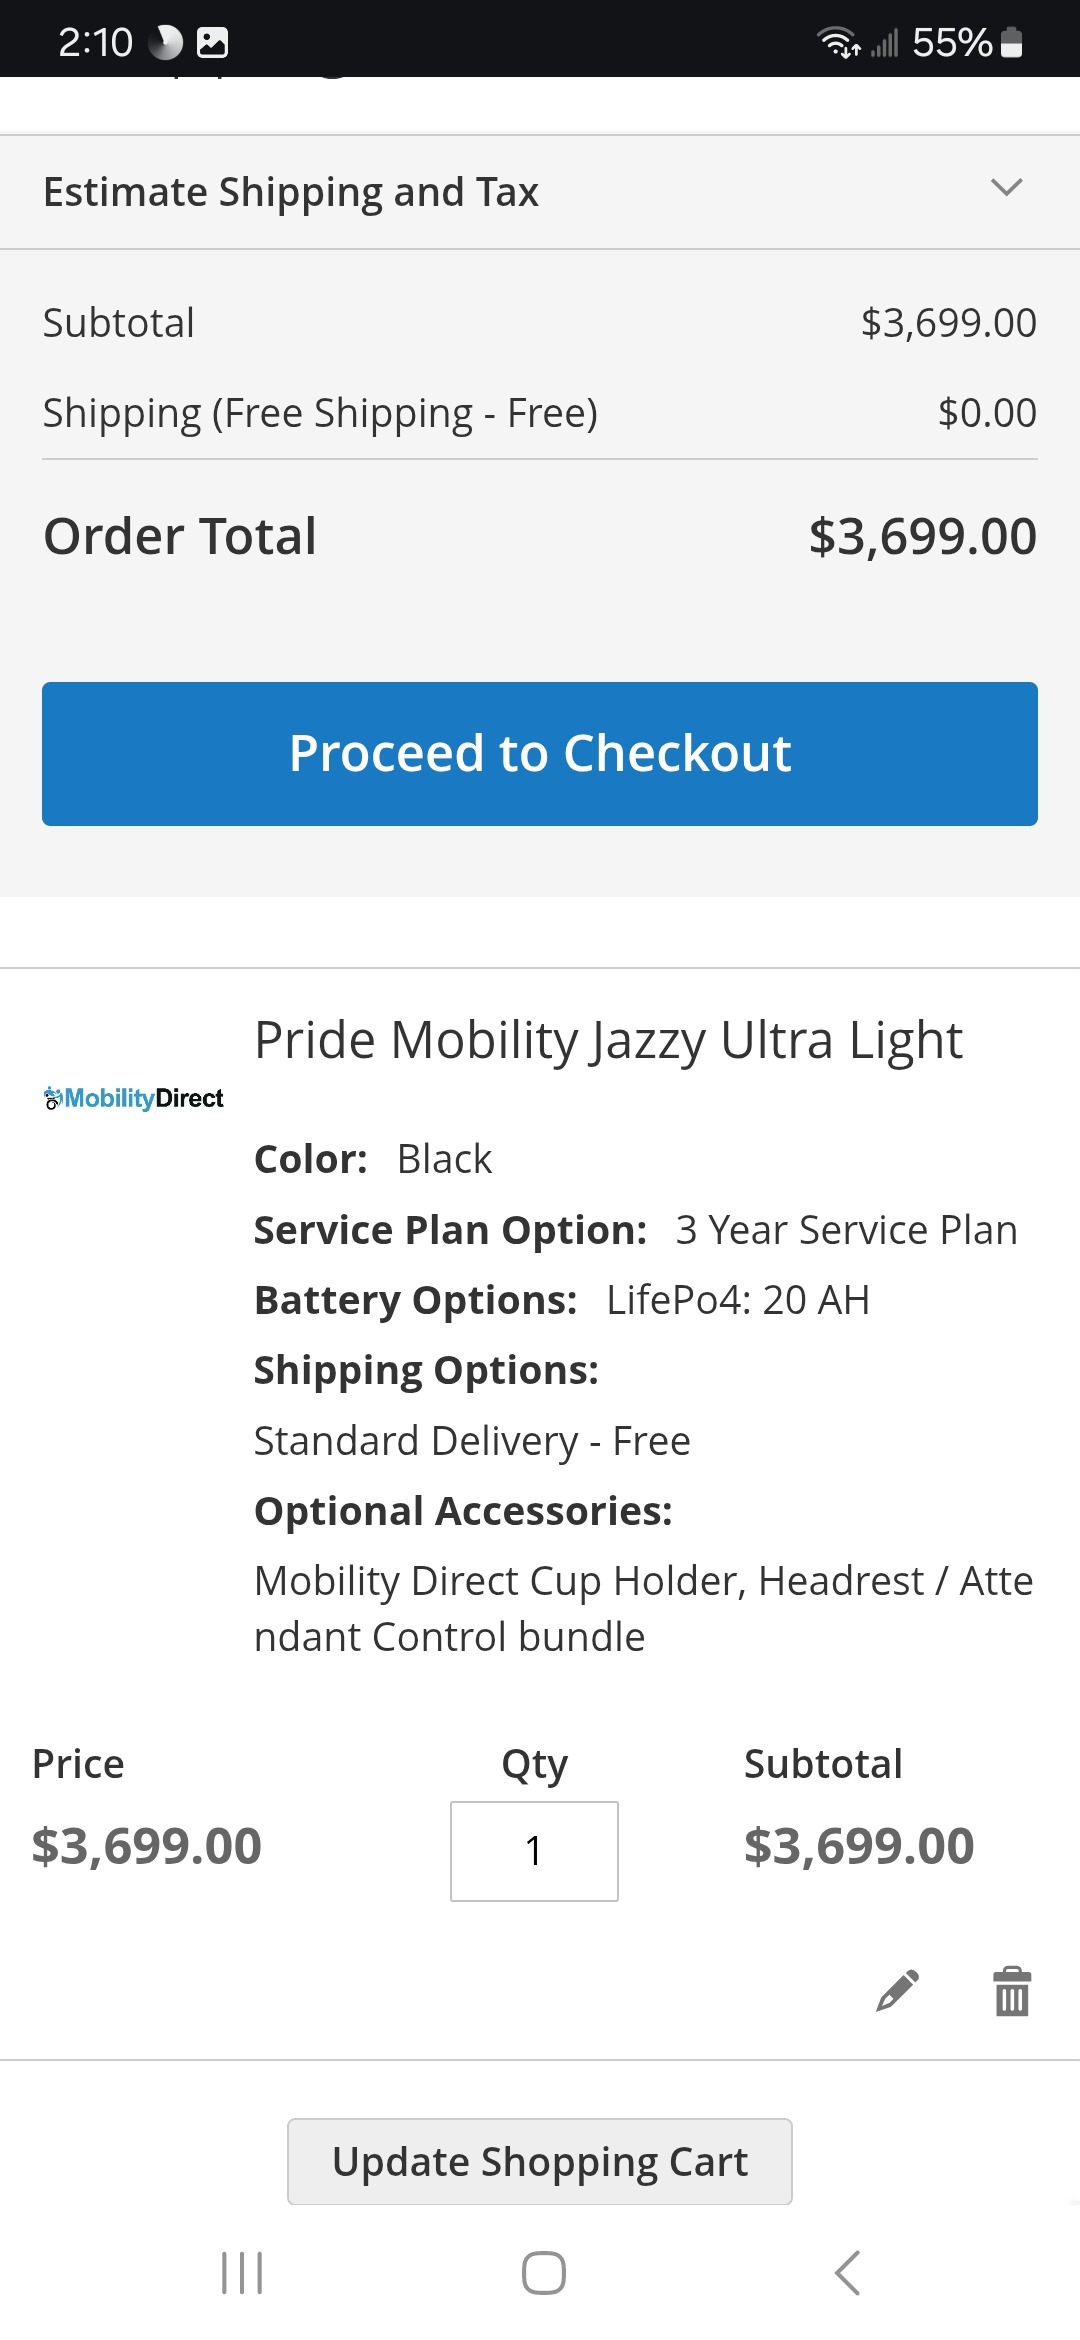This screenshot has width=1080, height=2340.
Task: Tap the clock showing 2:10
Action: 95,42
